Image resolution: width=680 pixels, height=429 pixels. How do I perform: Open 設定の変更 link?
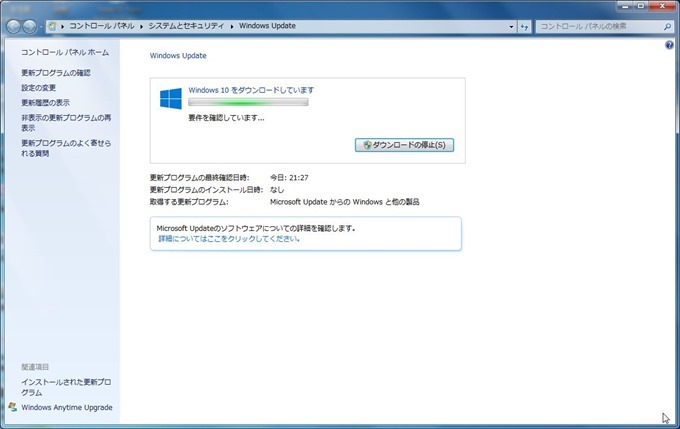pyautogui.click(x=39, y=88)
